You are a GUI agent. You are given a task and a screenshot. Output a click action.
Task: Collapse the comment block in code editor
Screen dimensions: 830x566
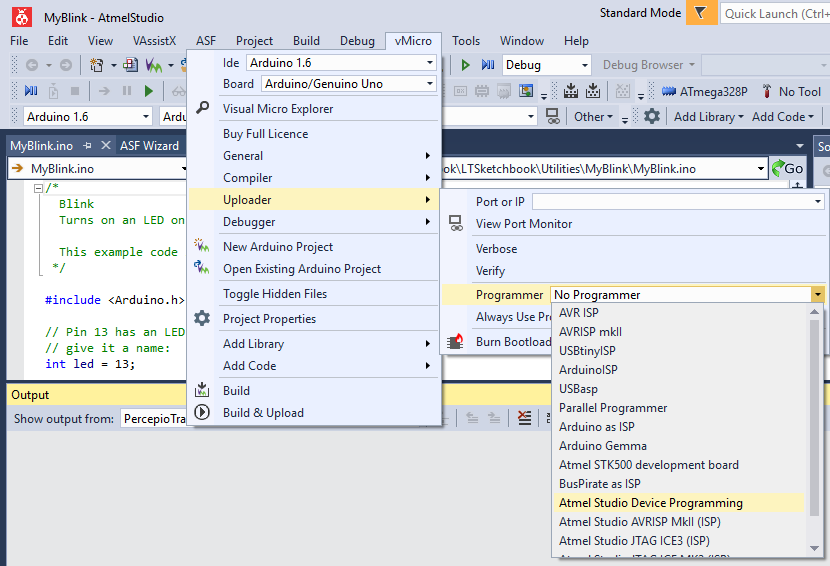coord(38,188)
